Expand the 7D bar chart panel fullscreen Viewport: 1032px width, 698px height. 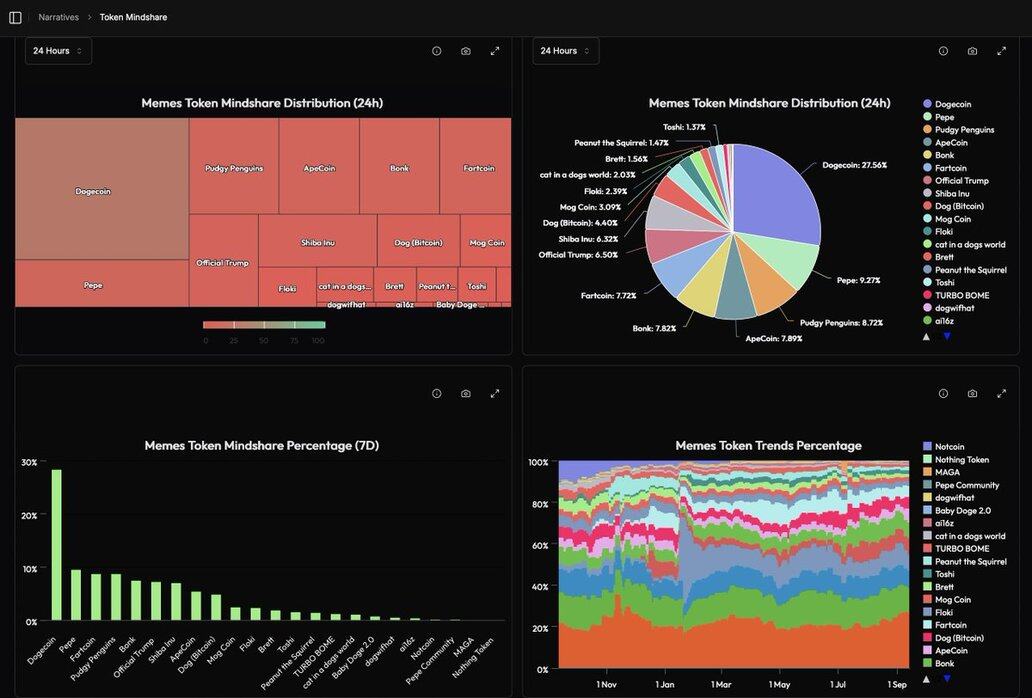click(x=495, y=393)
